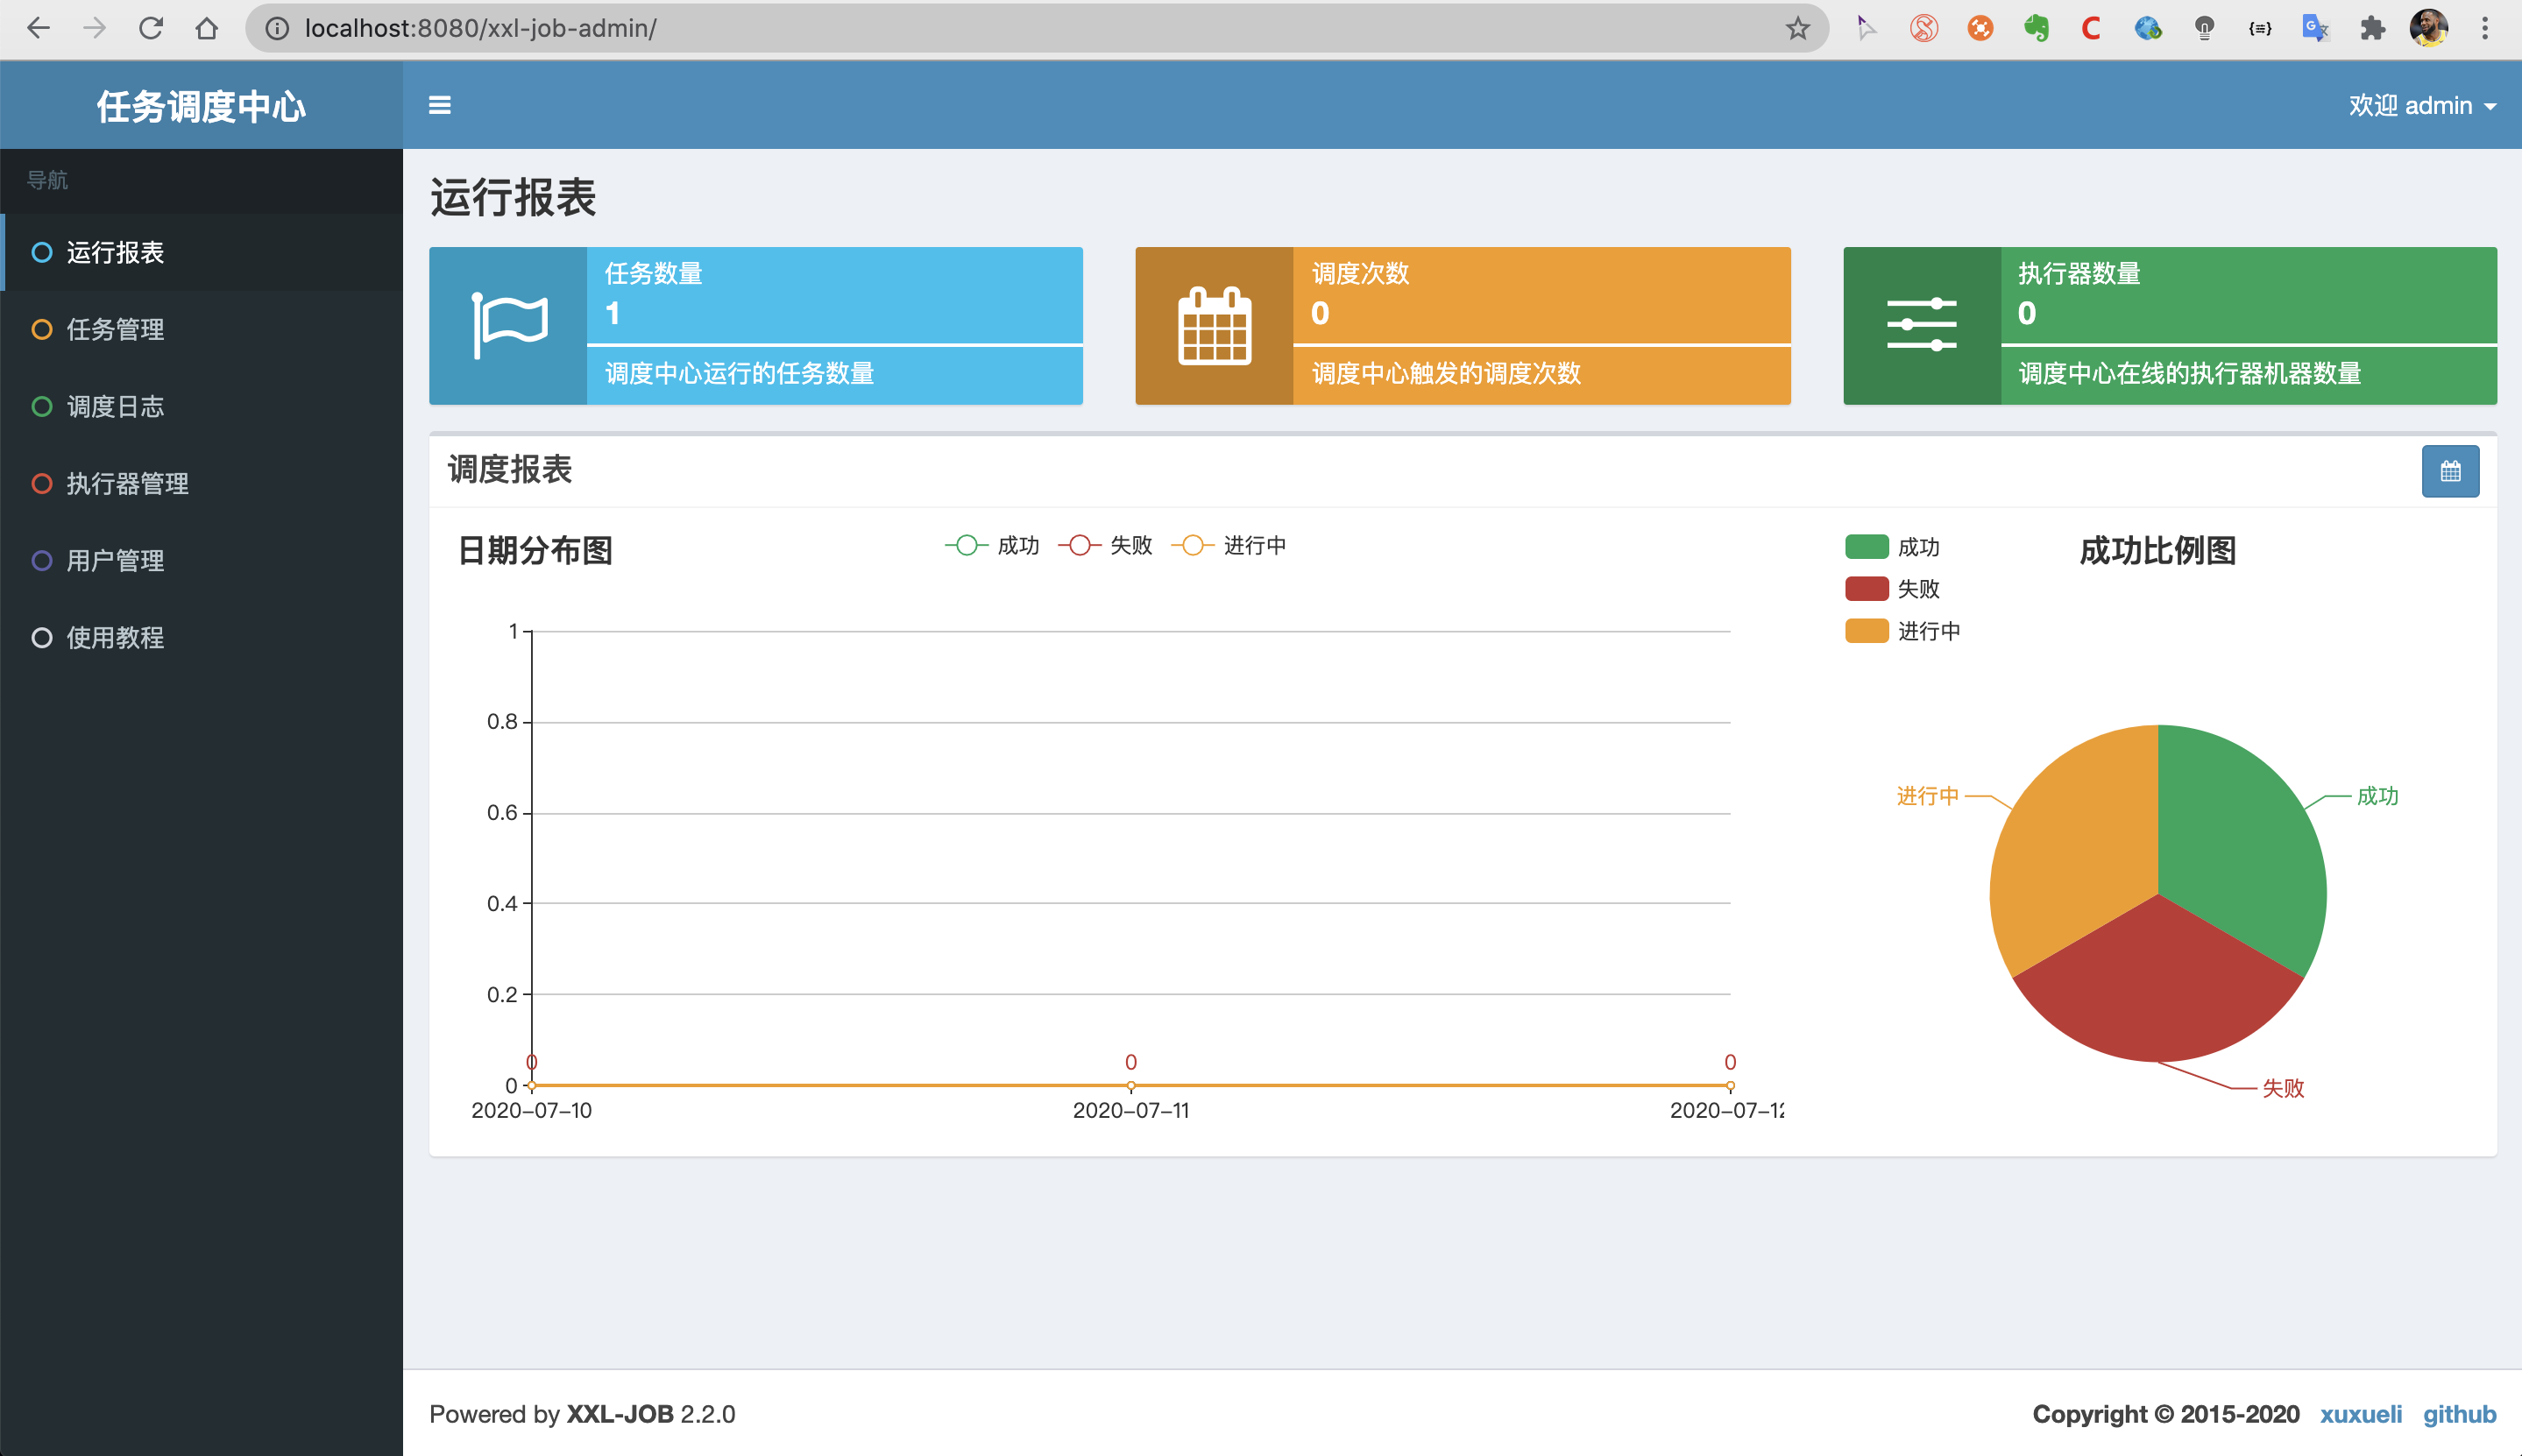Toggle 失败 series in line chart legend
This screenshot has width=2522, height=1456.
(1105, 545)
